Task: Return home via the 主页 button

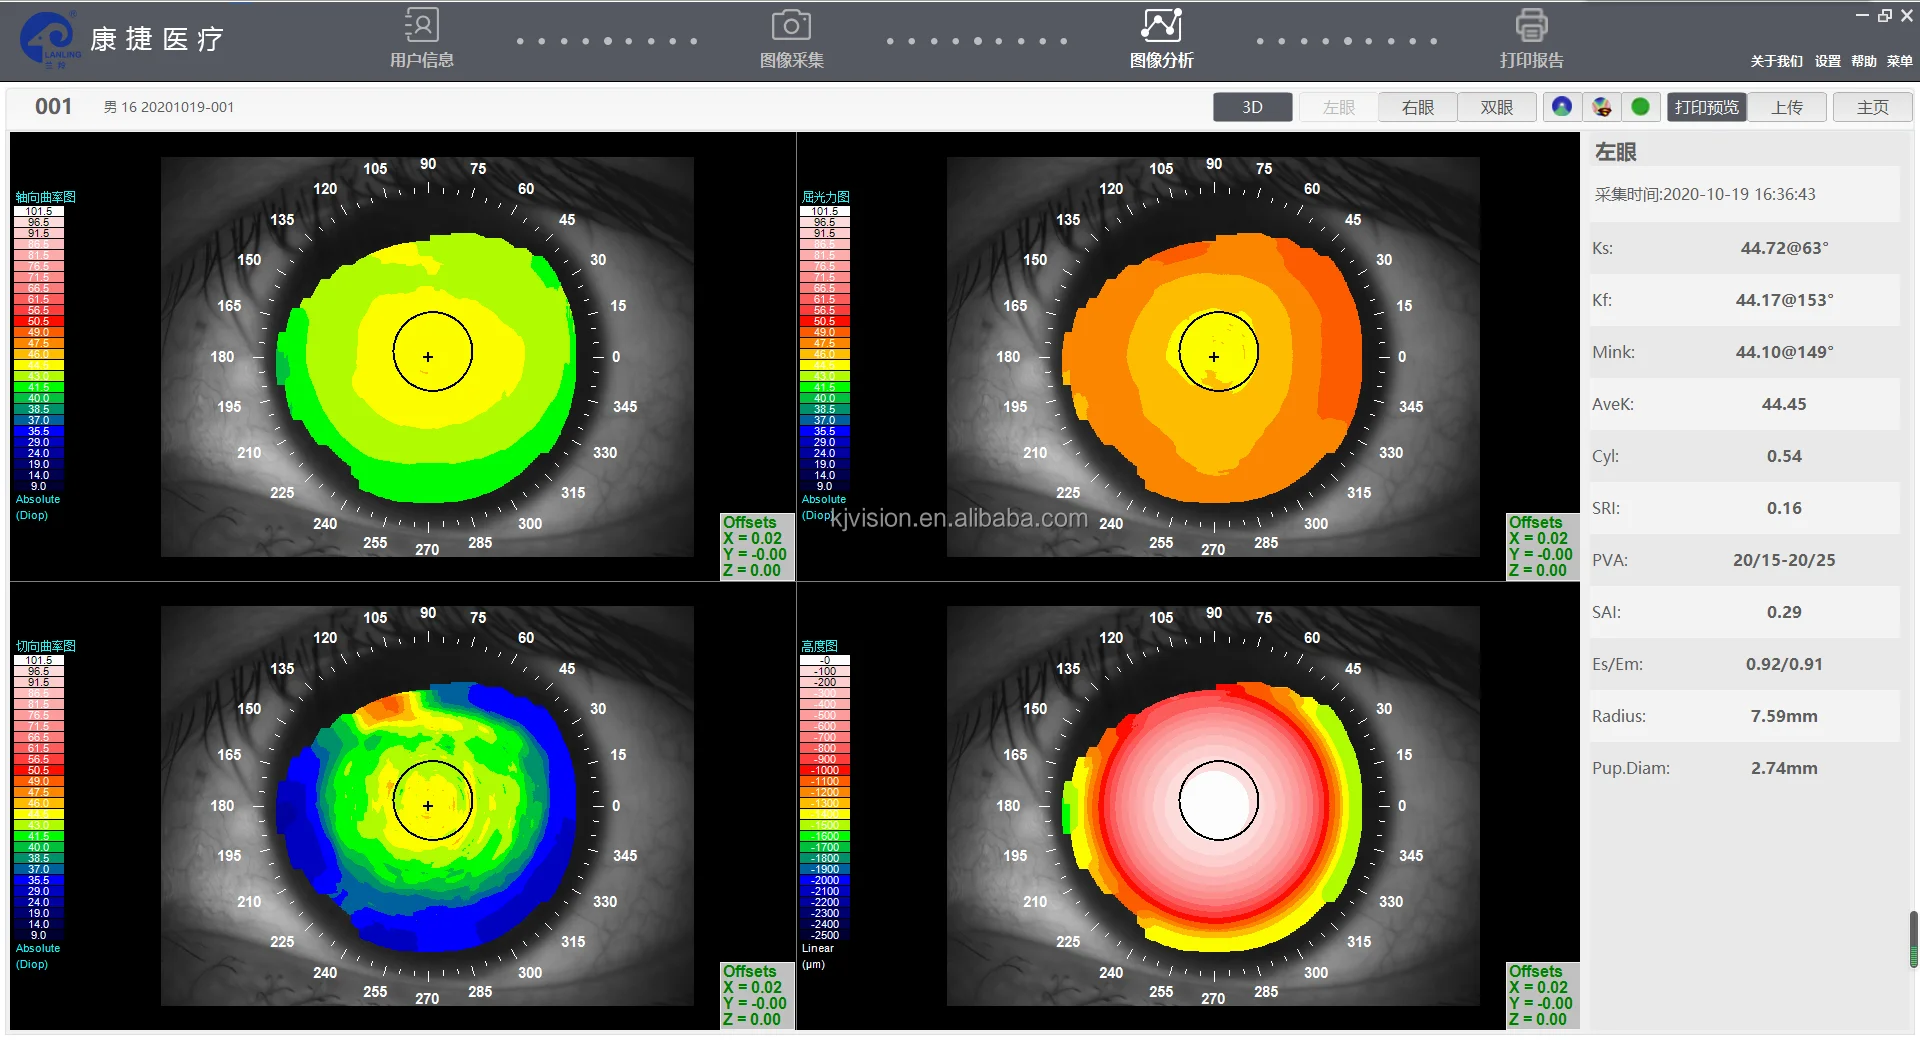Action: tap(1871, 106)
